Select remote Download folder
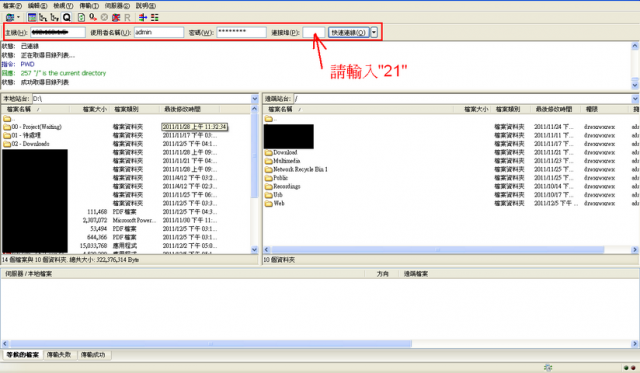This screenshot has width=640, height=373. coord(281,153)
